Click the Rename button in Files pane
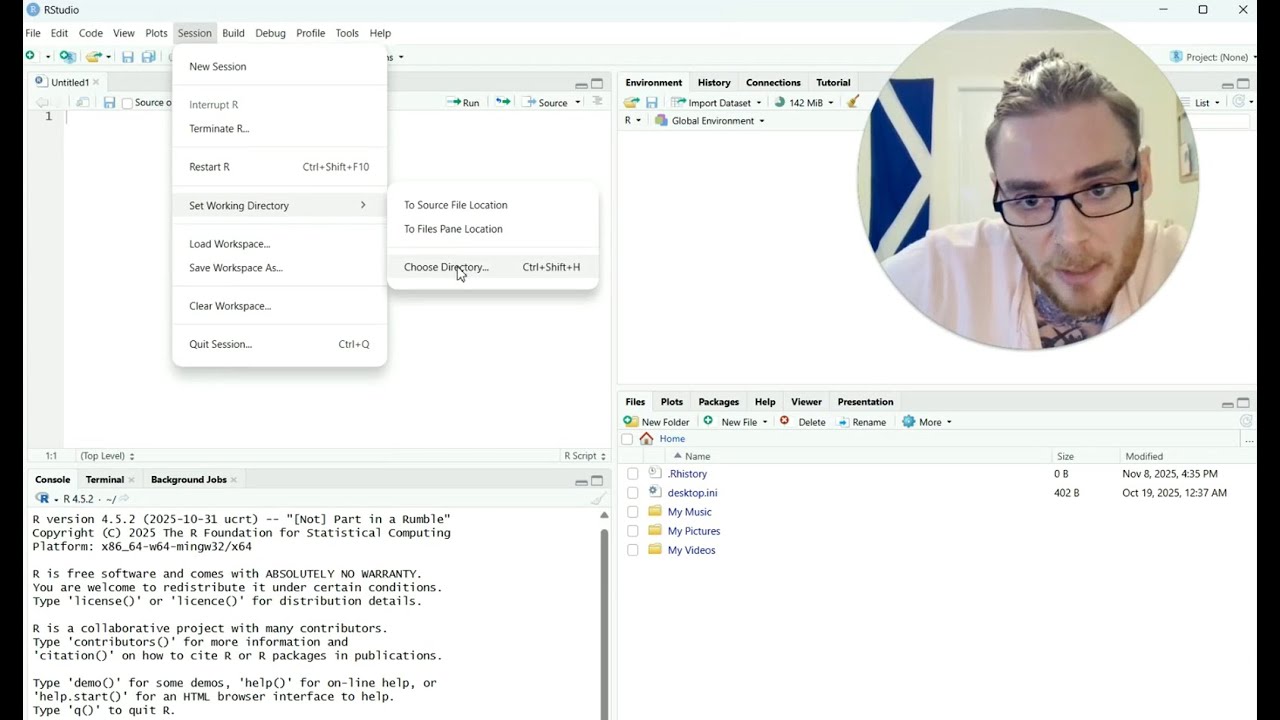This screenshot has width=1280, height=720. point(861,422)
